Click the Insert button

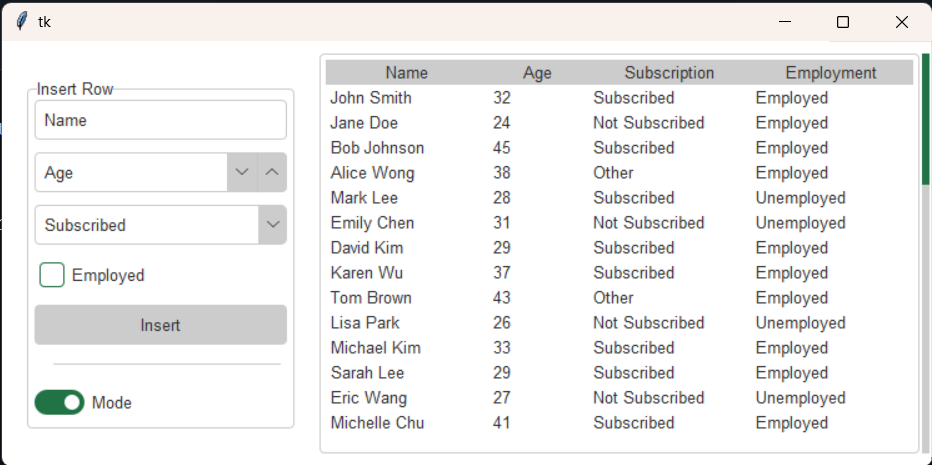pyautogui.click(x=160, y=325)
